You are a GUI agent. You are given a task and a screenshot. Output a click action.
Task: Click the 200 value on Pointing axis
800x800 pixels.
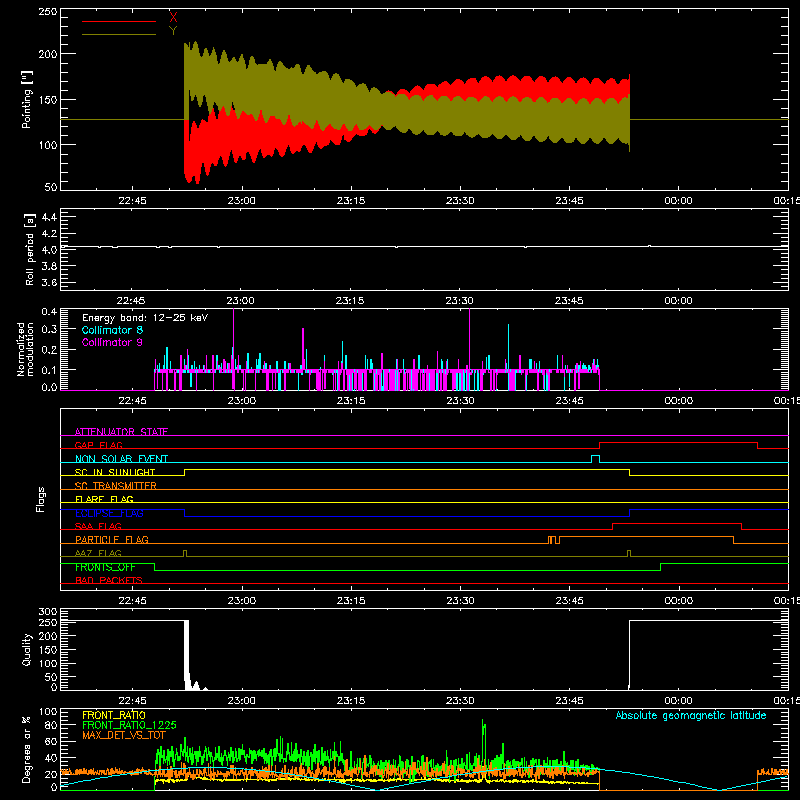coord(48,54)
